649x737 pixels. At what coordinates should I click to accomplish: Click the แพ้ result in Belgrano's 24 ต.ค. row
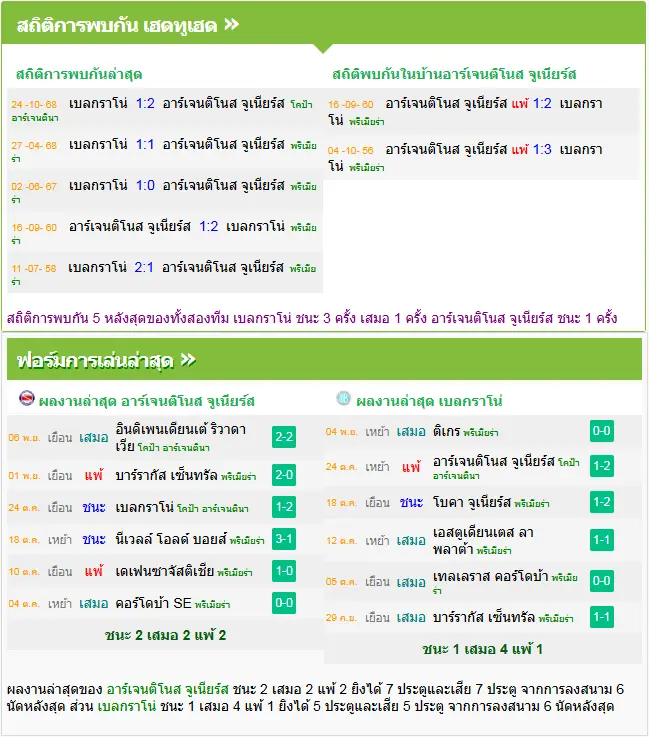tap(411, 467)
